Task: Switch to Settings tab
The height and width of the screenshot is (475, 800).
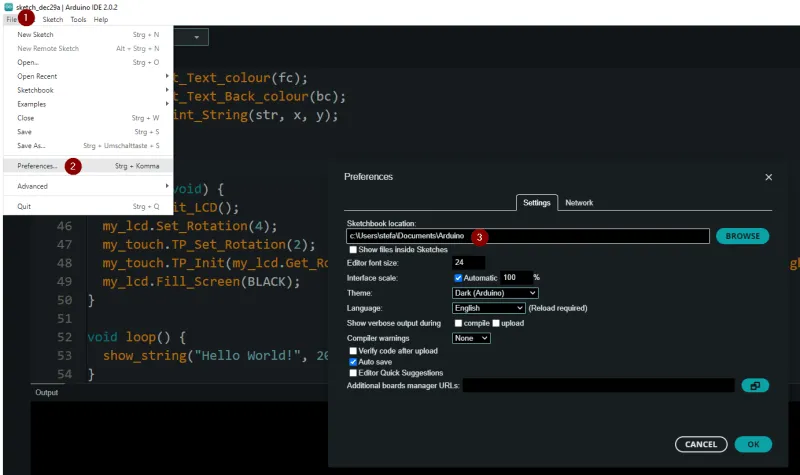Action: [x=537, y=203]
